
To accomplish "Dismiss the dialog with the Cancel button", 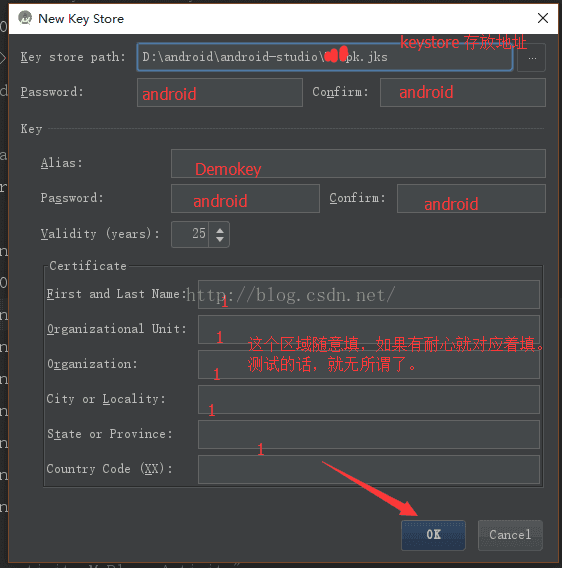I will pyautogui.click(x=510, y=535).
